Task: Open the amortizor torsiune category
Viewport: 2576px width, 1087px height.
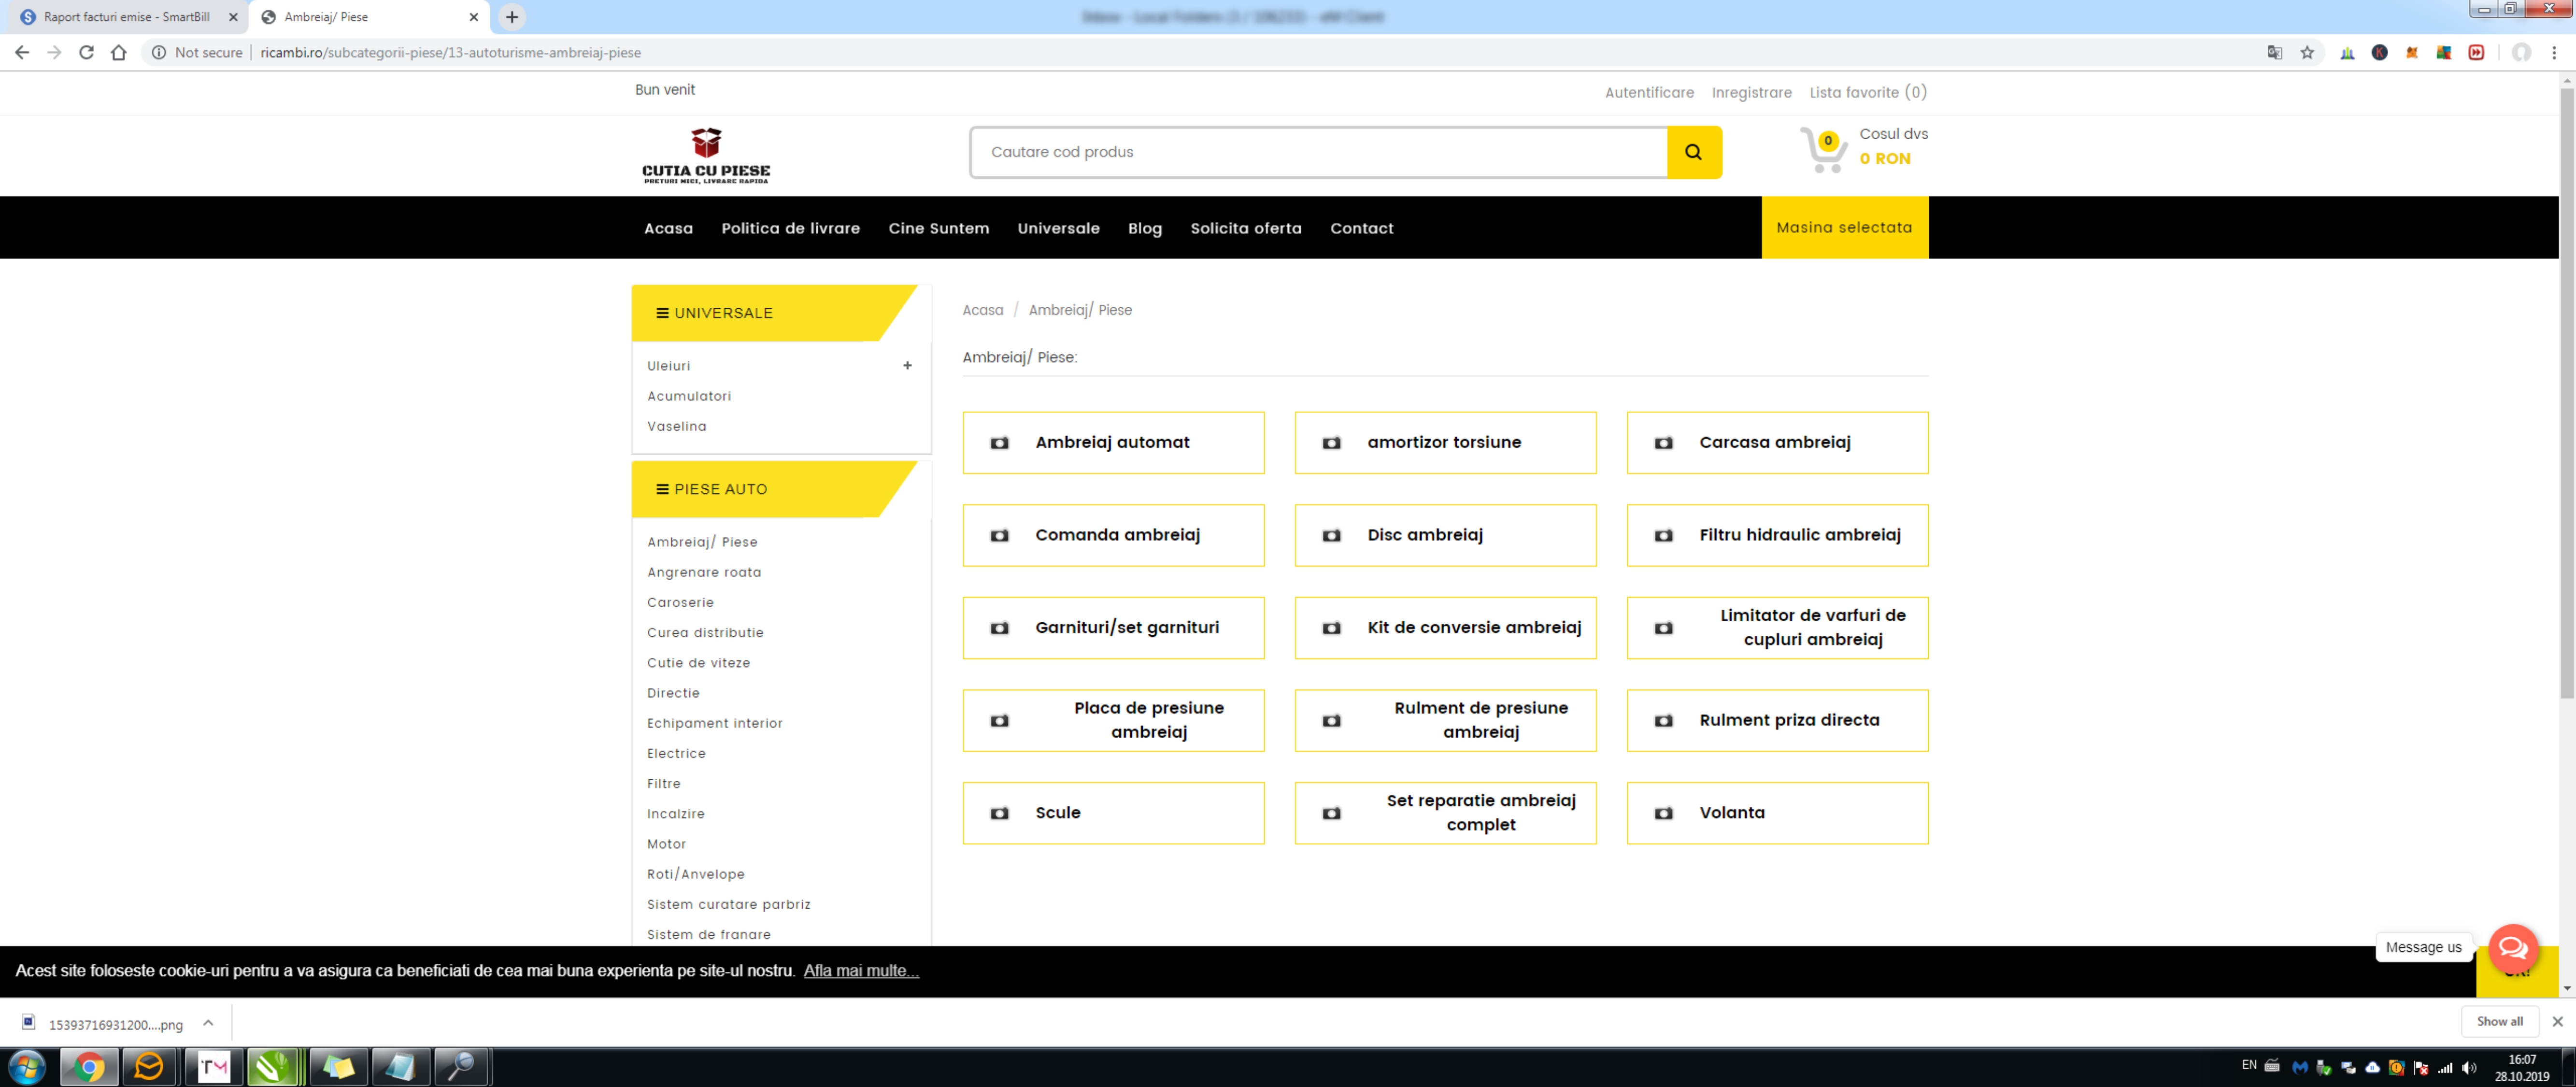Action: tap(1445, 442)
